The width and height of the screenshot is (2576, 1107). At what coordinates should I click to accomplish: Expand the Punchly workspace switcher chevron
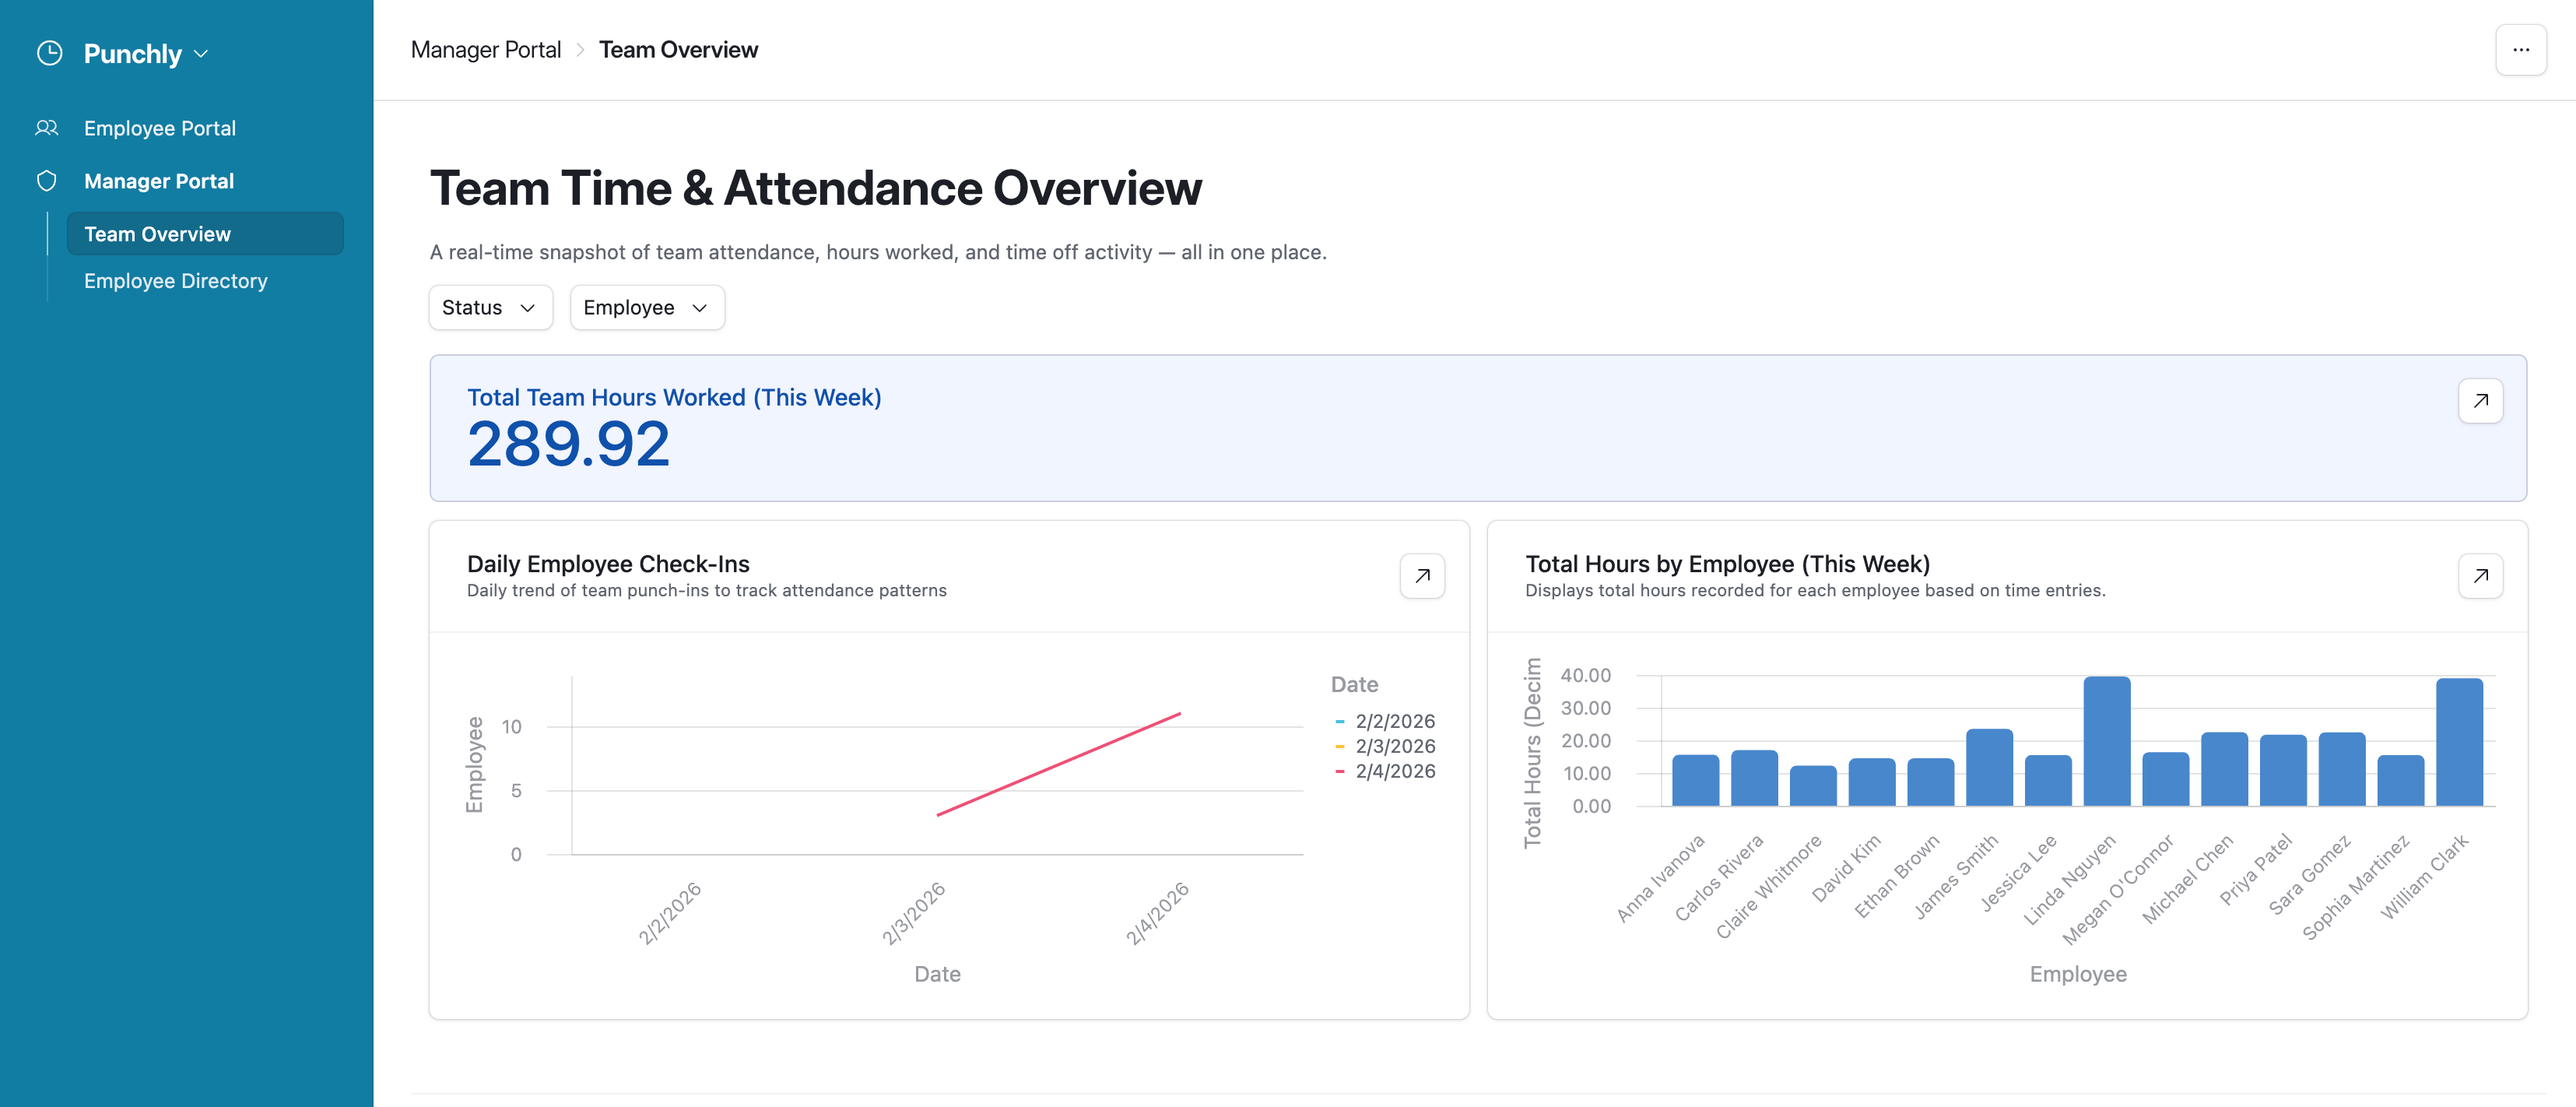201,54
